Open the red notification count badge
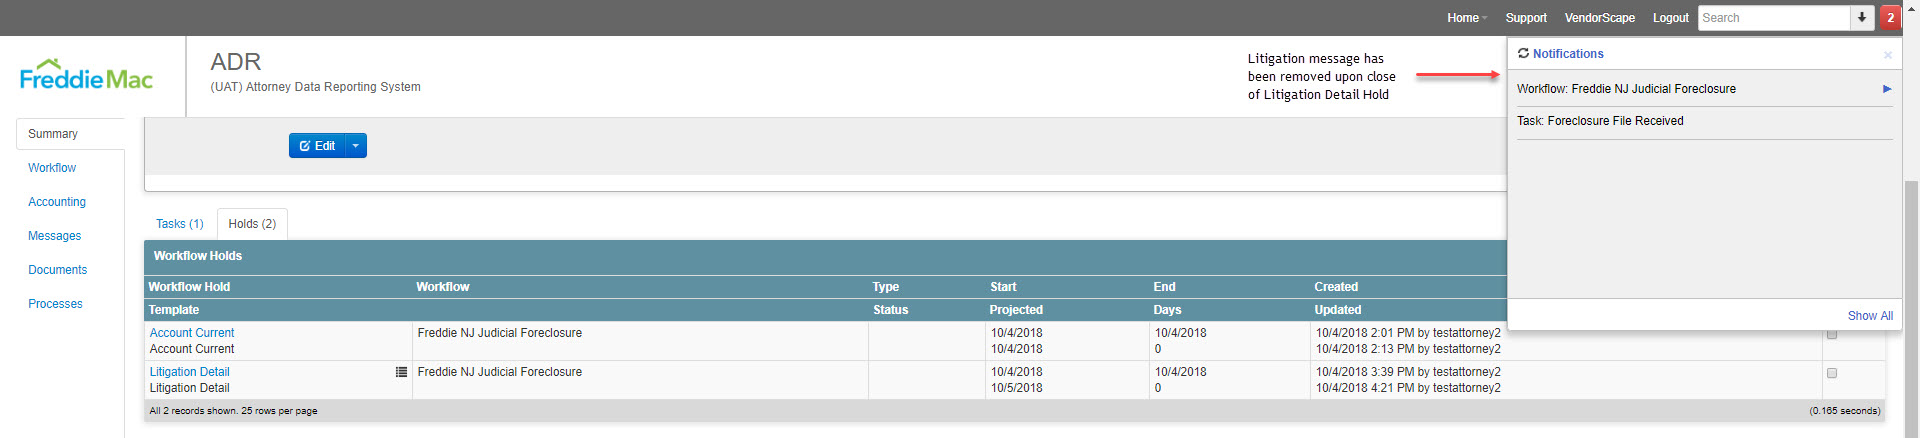The height and width of the screenshot is (438, 1920). pos(1890,18)
